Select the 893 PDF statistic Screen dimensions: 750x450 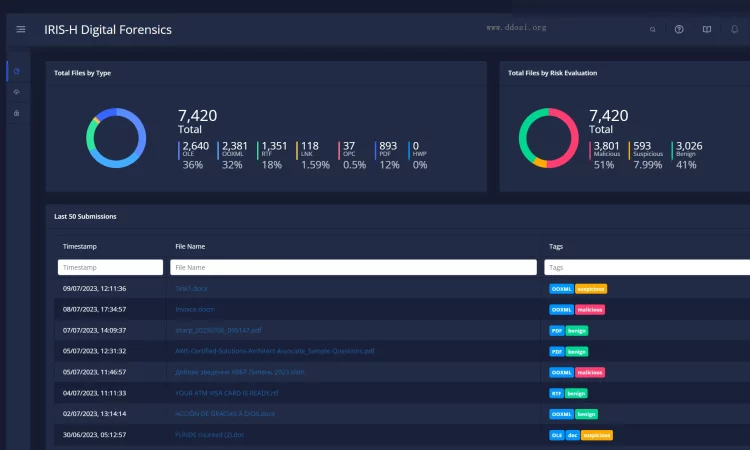tap(387, 155)
